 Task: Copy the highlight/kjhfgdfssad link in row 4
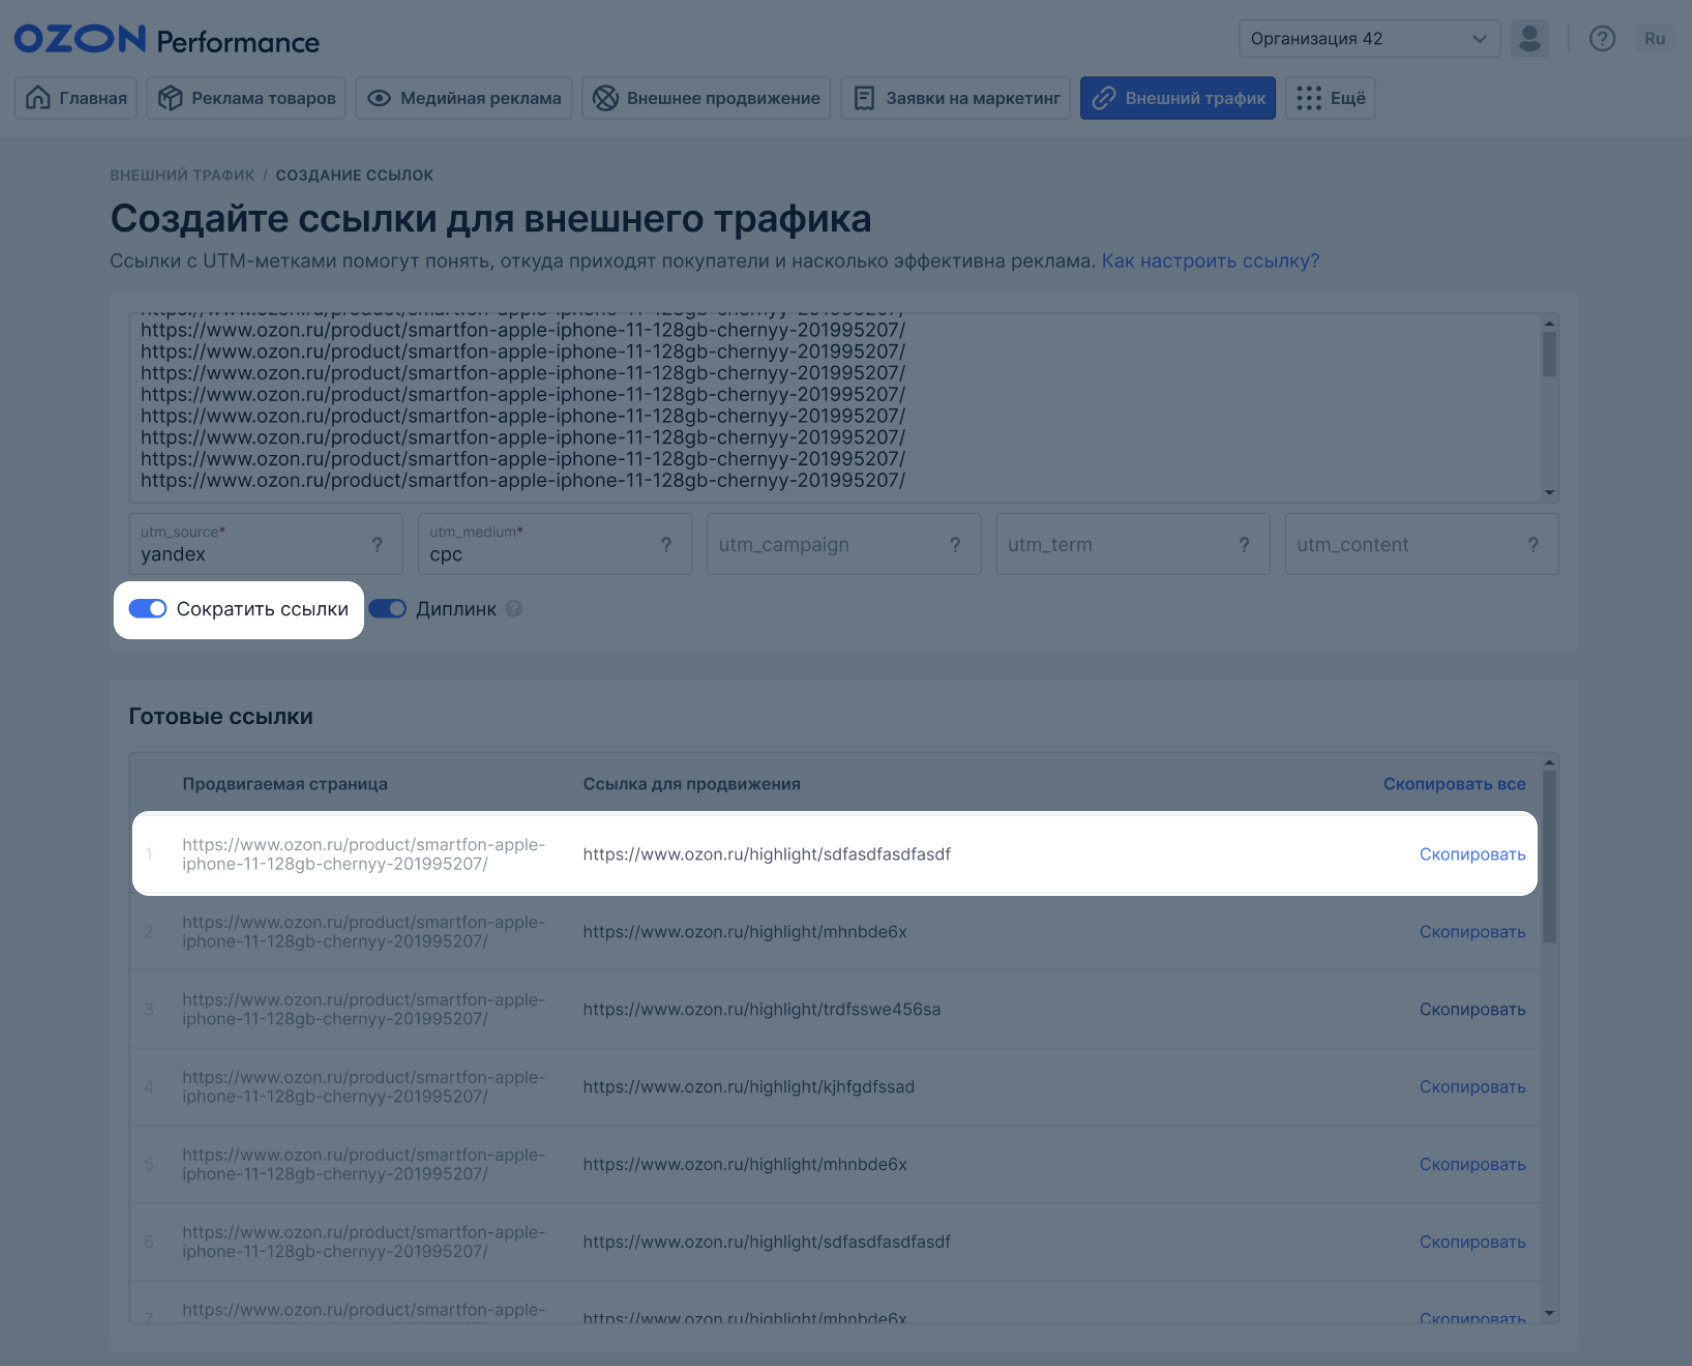(x=1472, y=1087)
